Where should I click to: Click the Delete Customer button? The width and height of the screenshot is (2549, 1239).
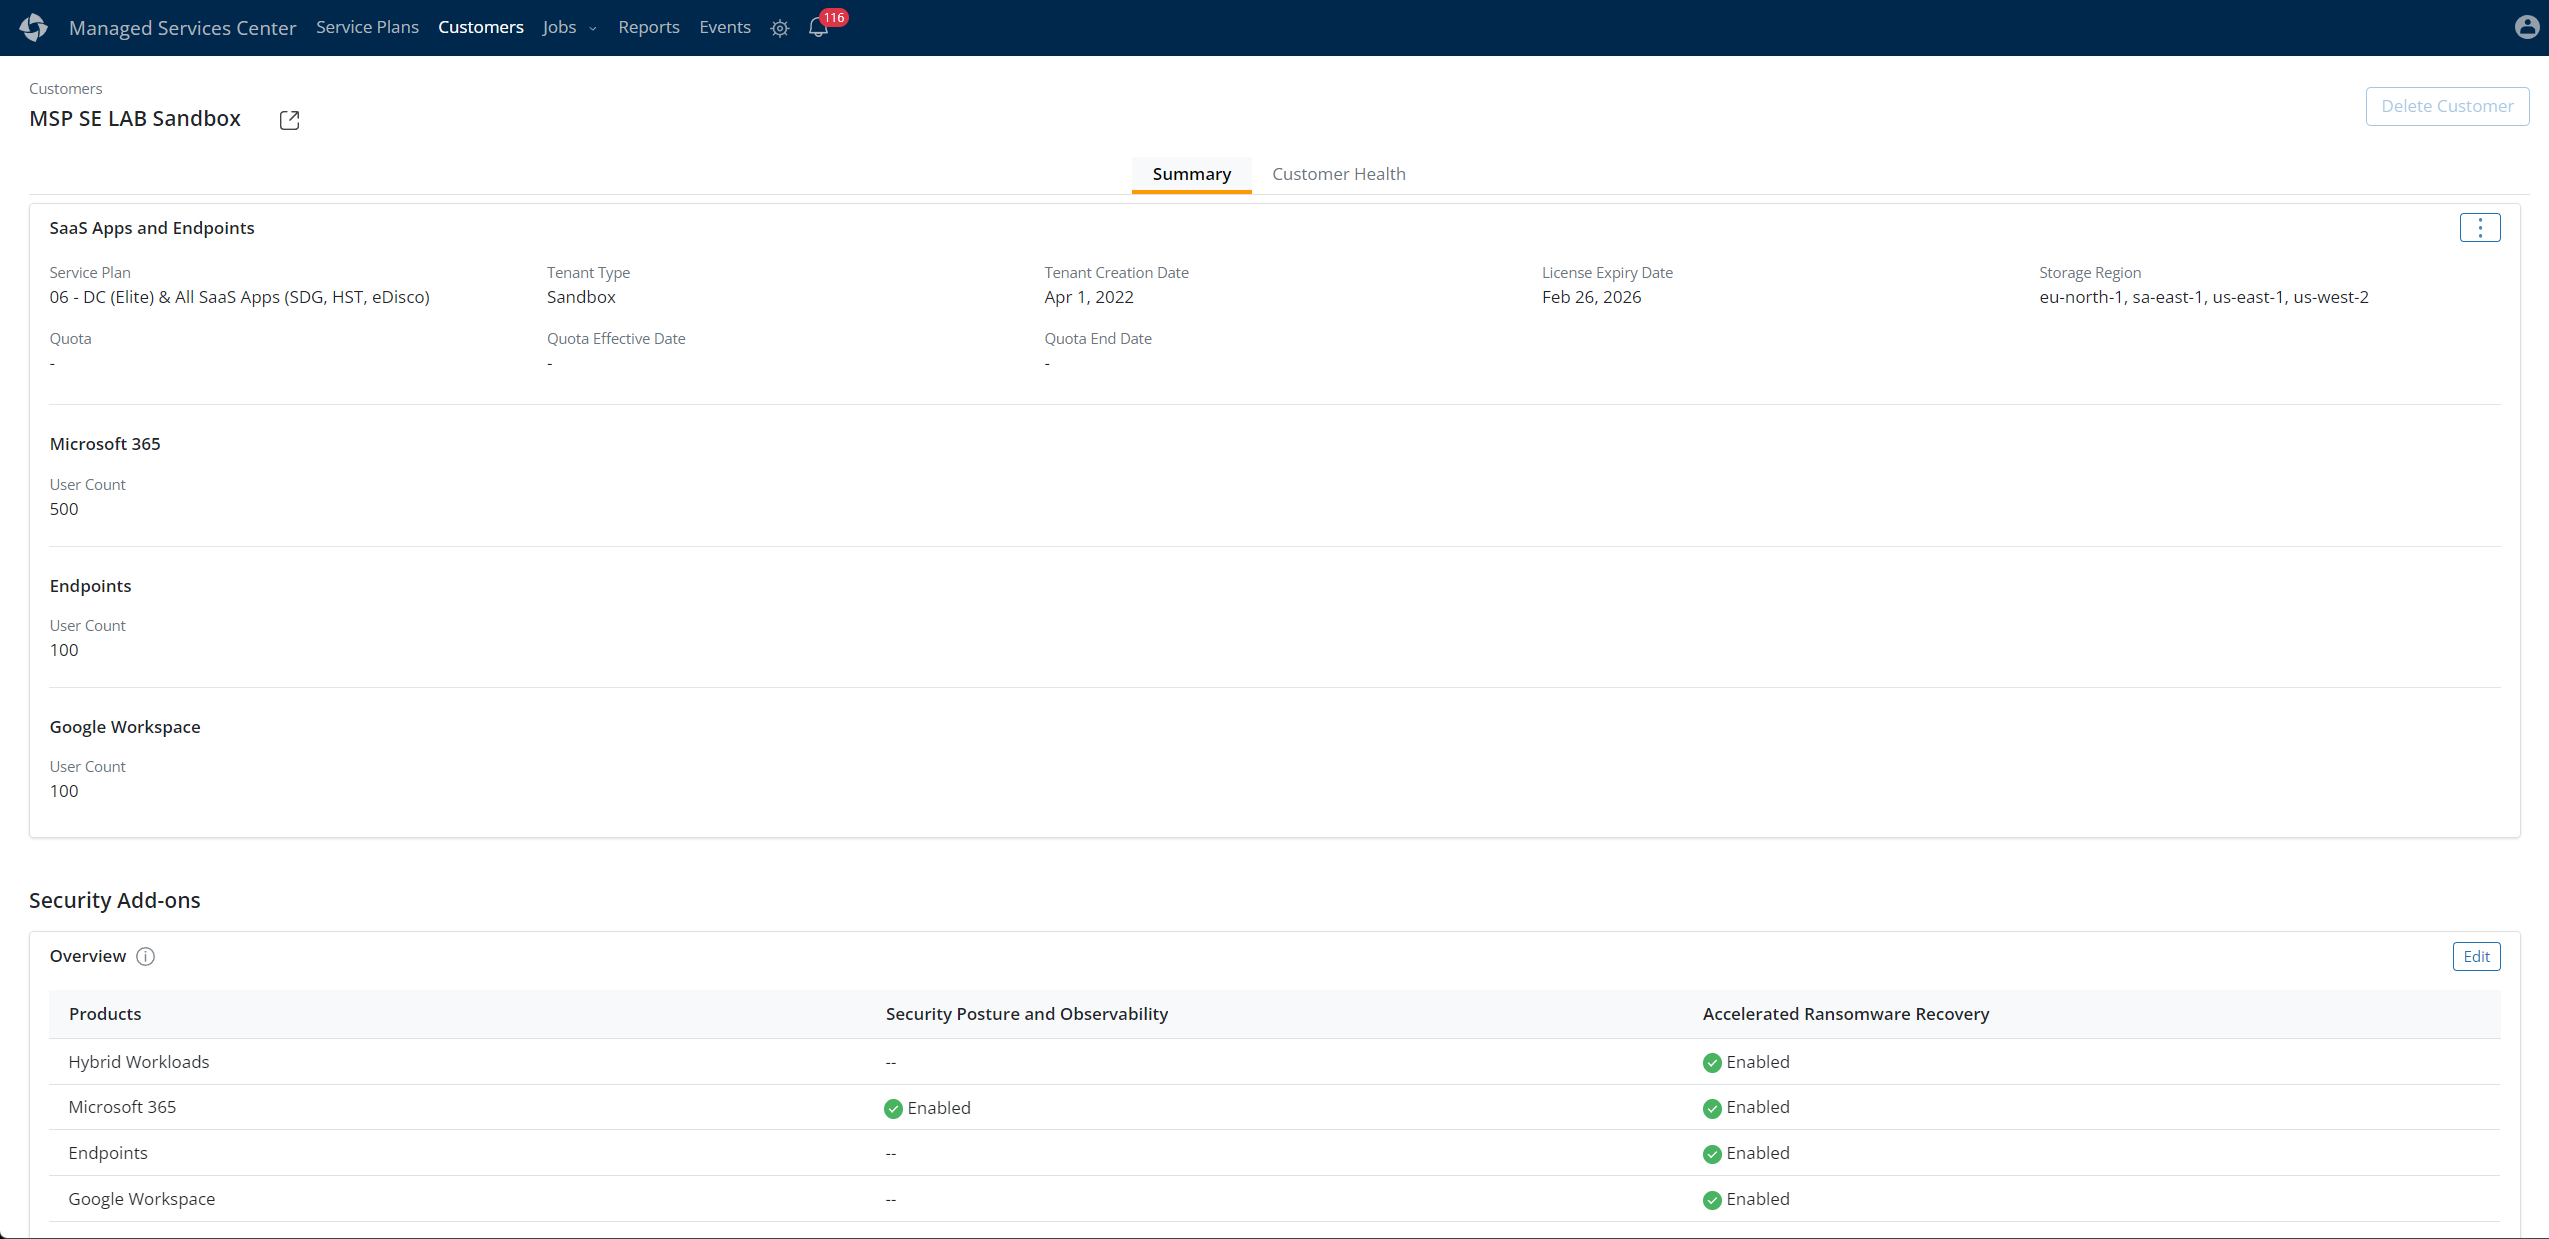[2446, 106]
